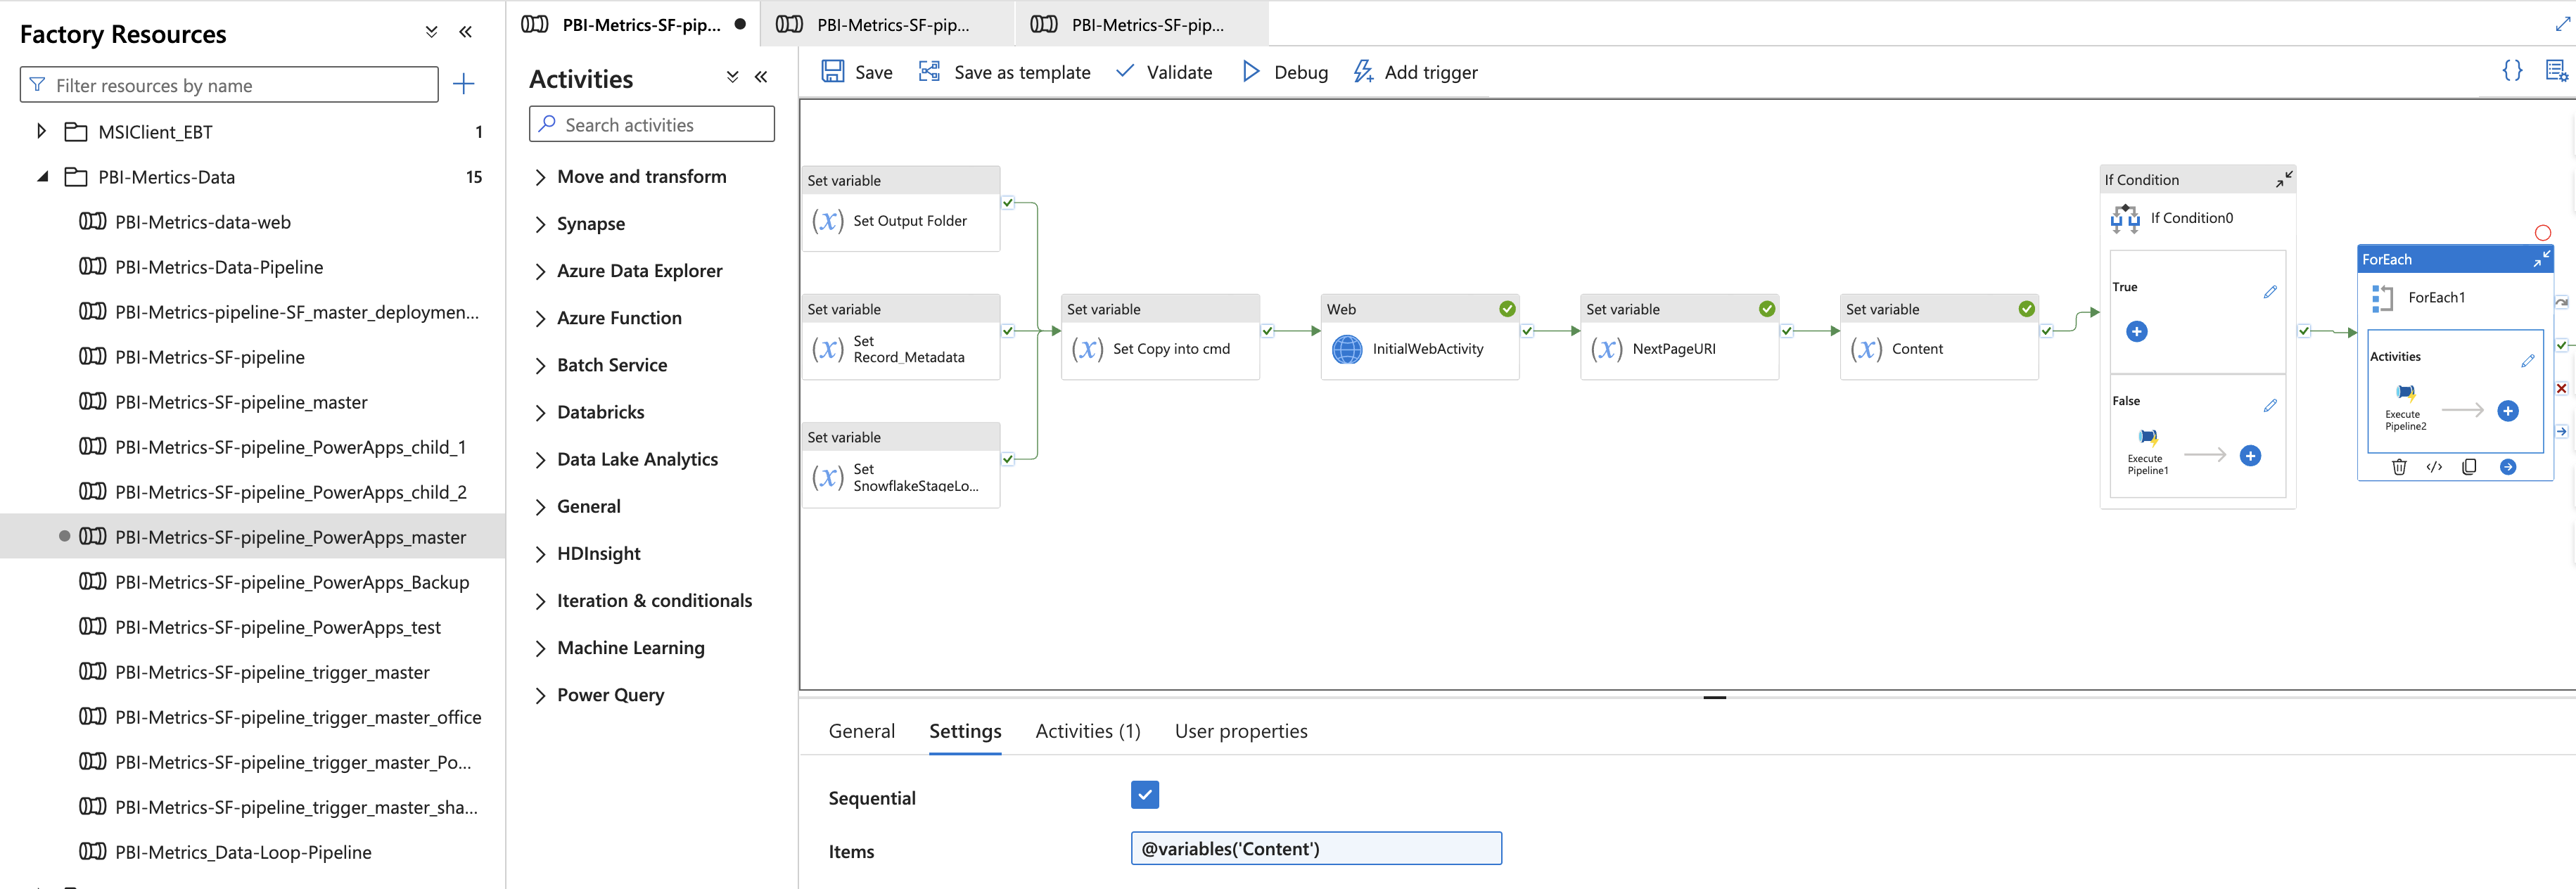This screenshot has width=2576, height=889.
Task: Select the Set Copy into cmd activity
Action: pos(1160,337)
